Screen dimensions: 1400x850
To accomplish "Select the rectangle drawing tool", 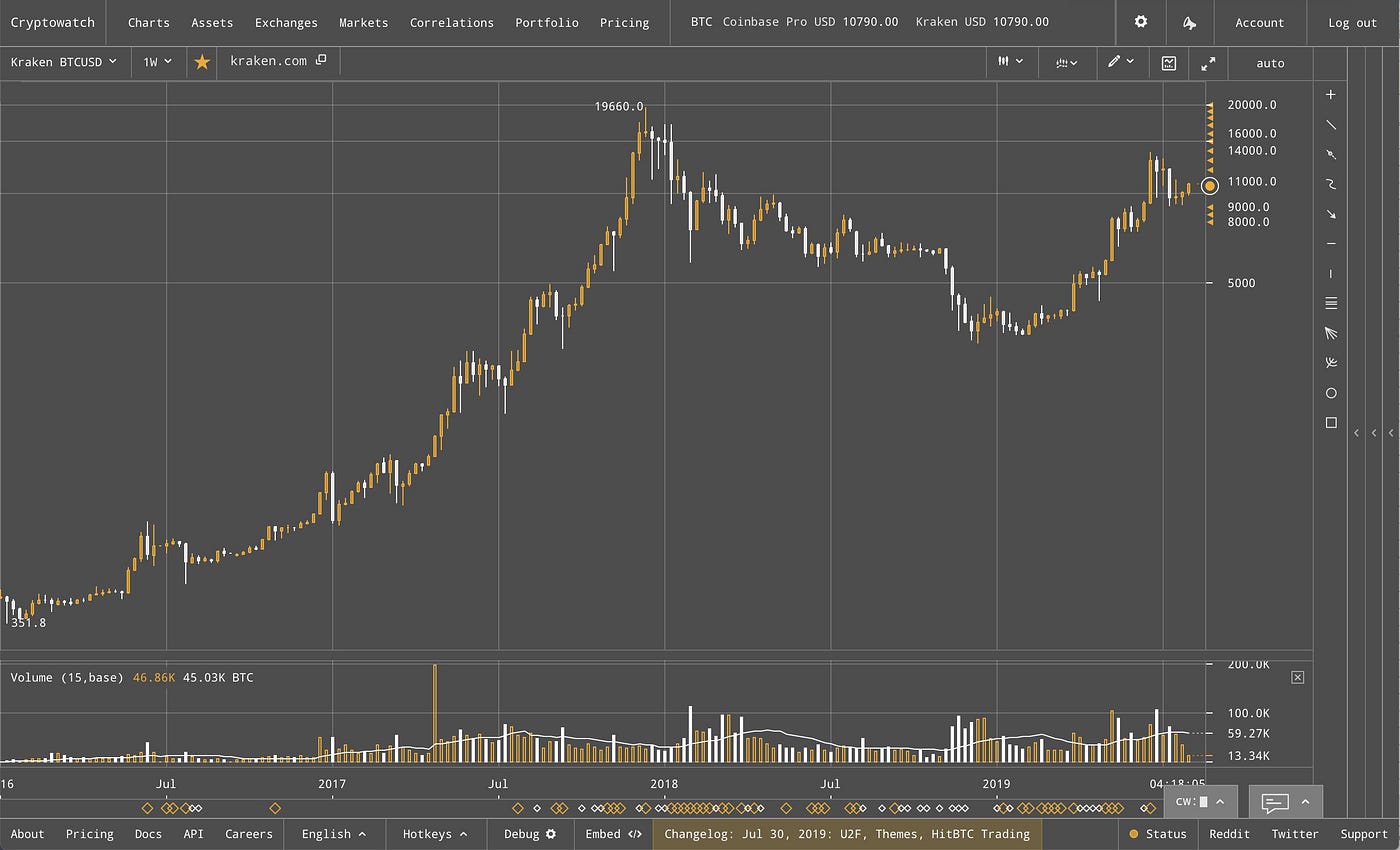I will click(x=1330, y=423).
